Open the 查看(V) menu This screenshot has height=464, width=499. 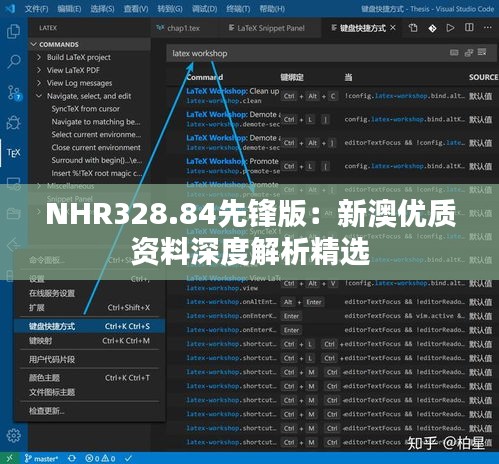pos(136,9)
